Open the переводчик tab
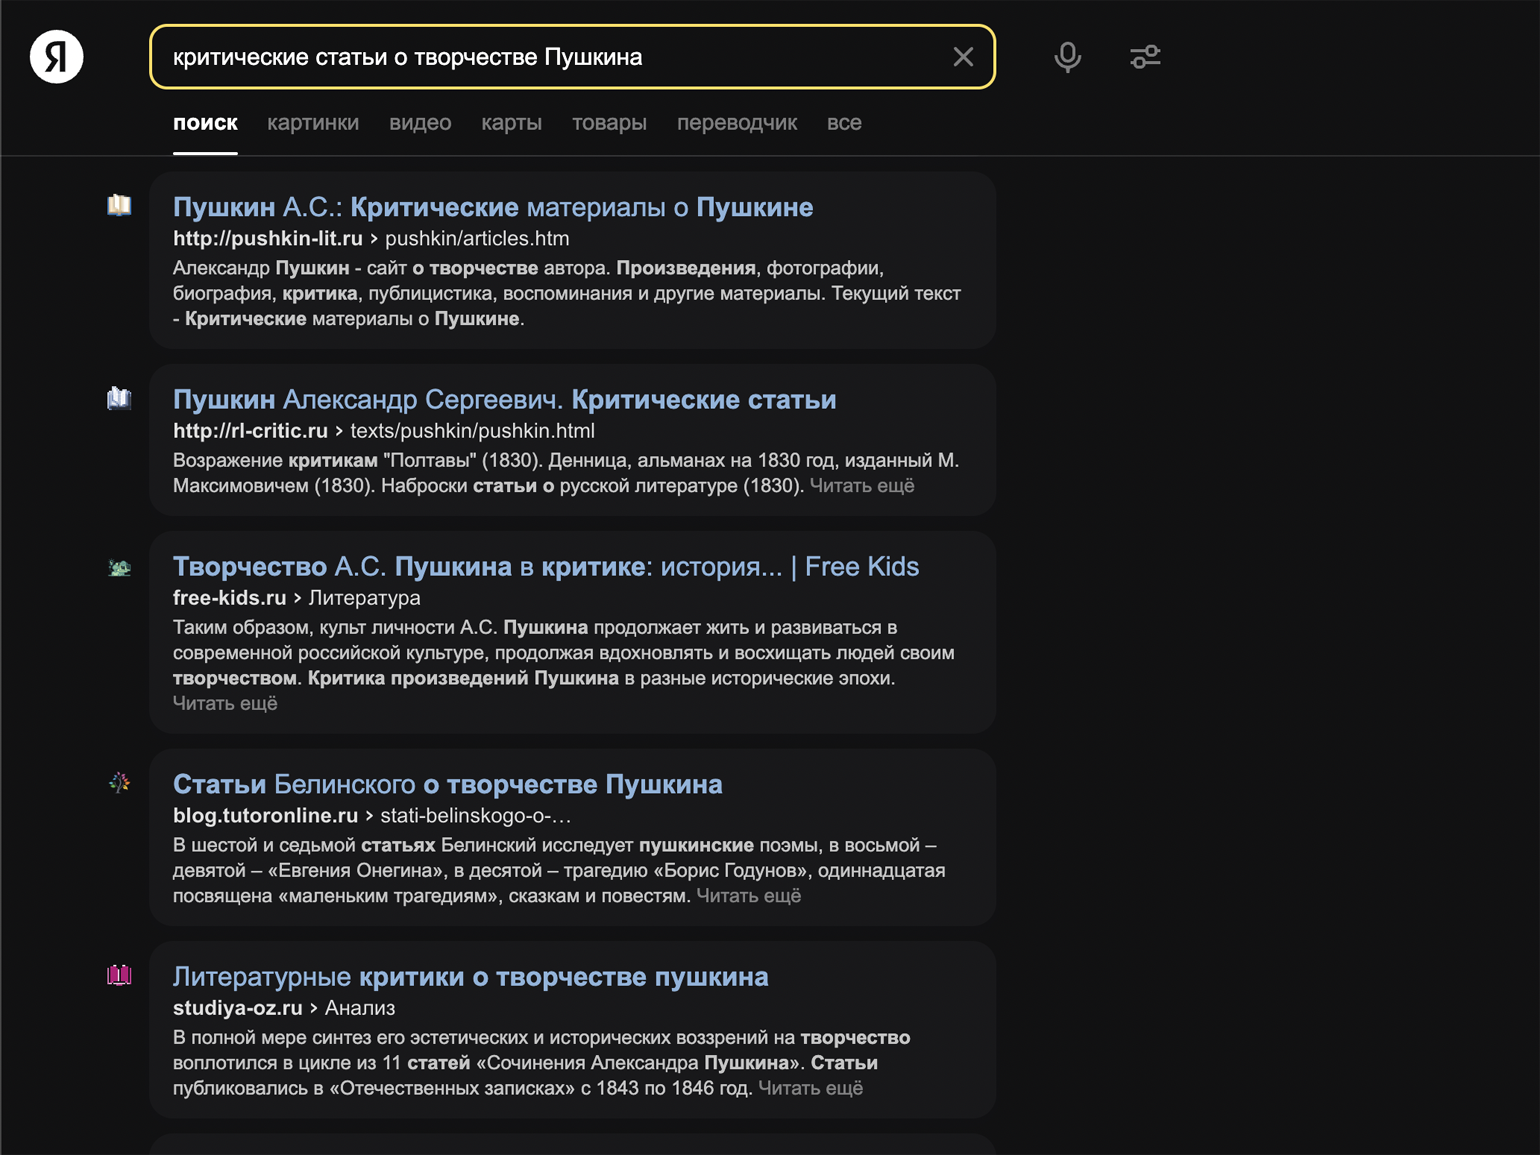Viewport: 1540px width, 1155px height. [736, 123]
